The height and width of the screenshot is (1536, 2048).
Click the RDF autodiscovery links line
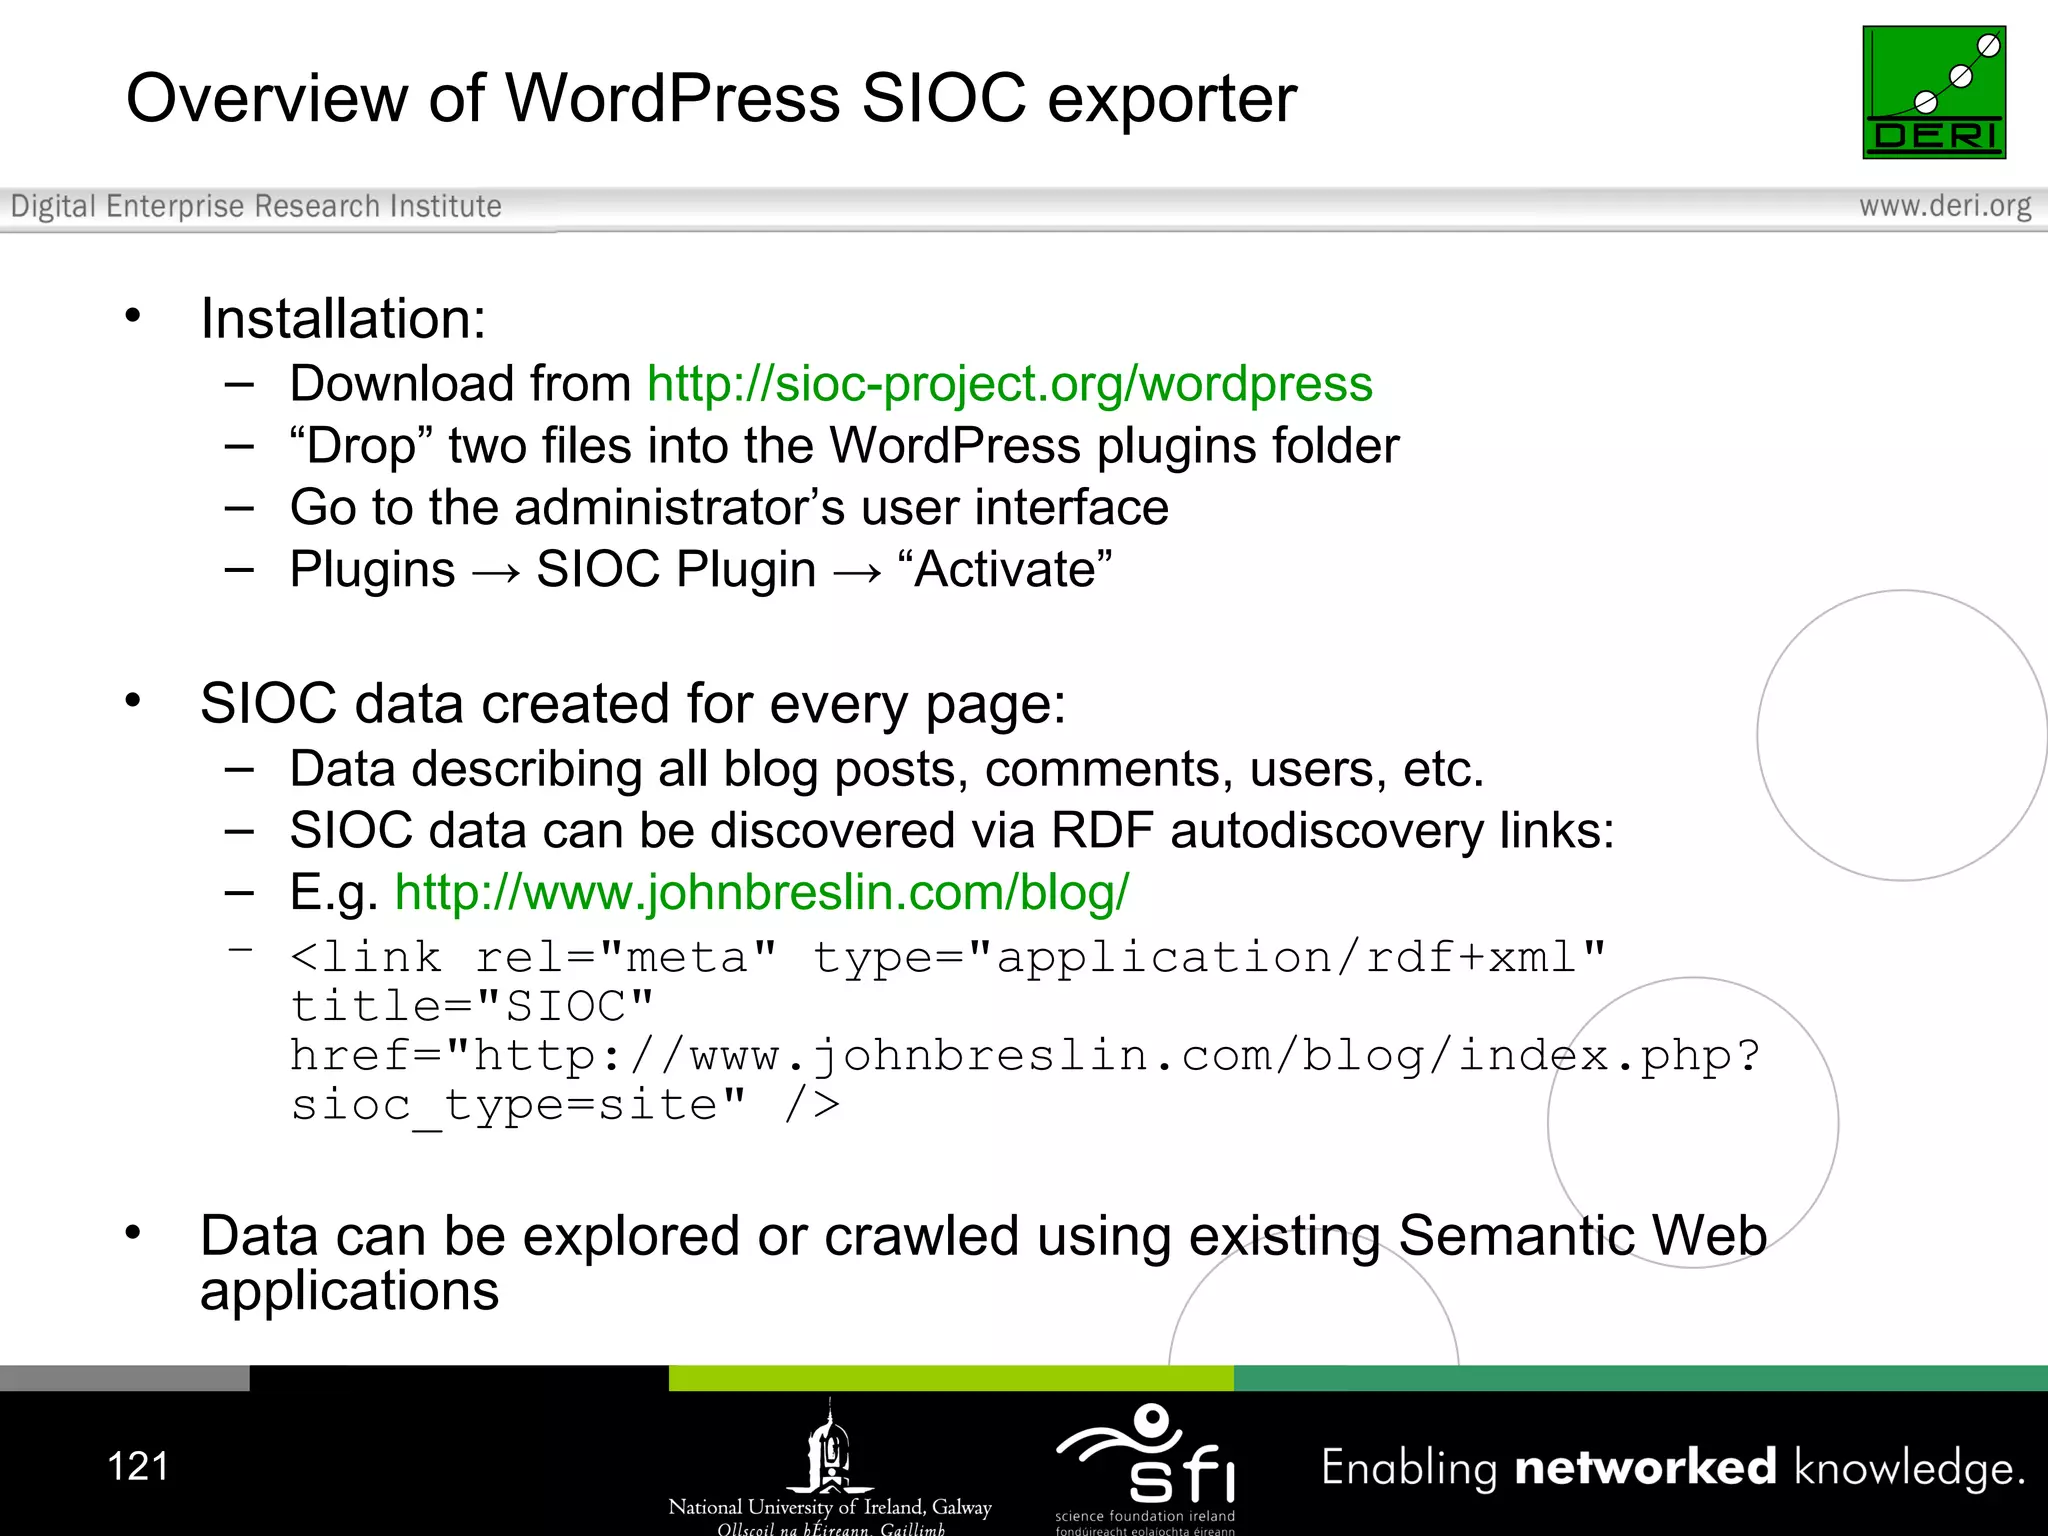click(952, 831)
